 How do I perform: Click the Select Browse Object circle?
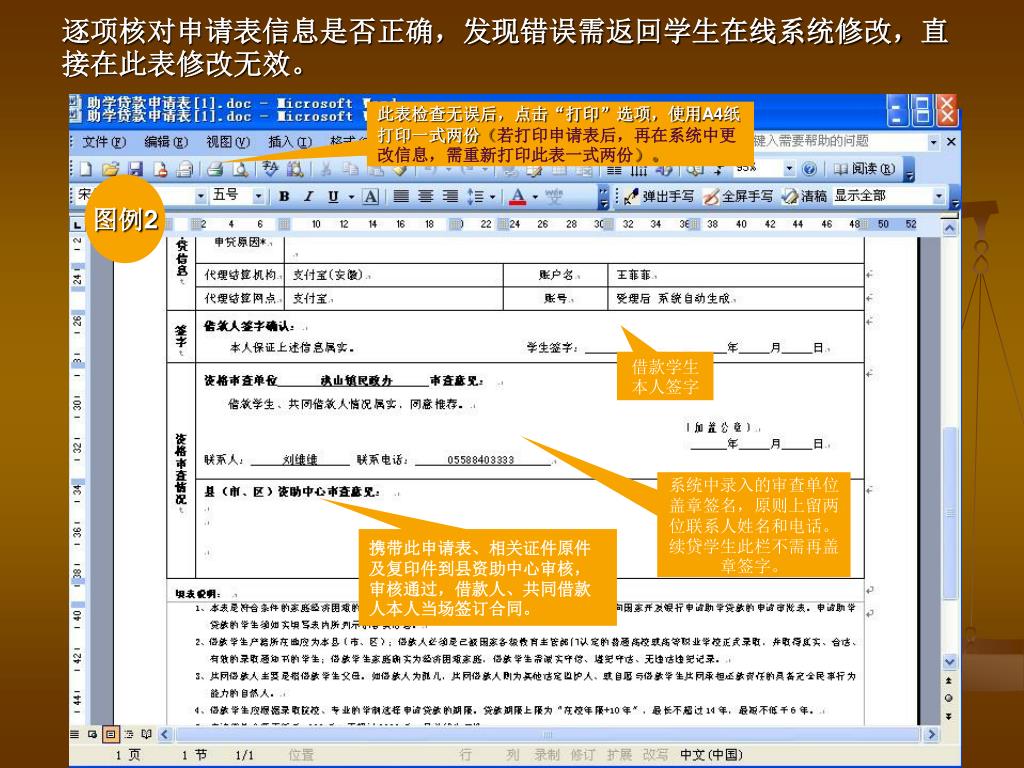click(950, 698)
